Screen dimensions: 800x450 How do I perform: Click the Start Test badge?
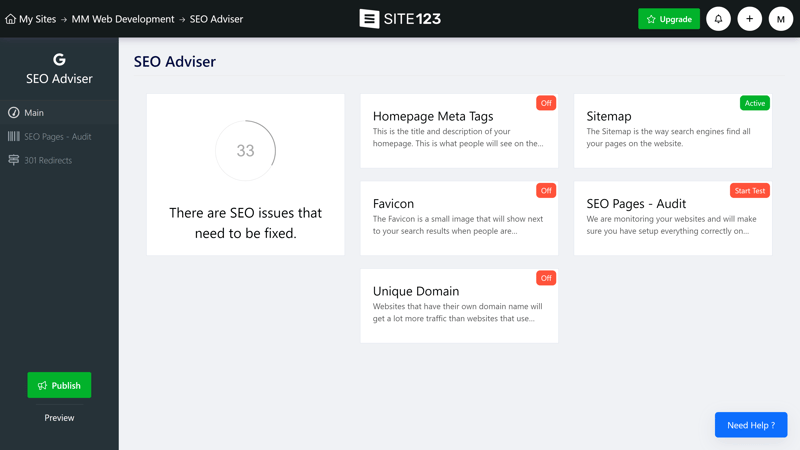coord(749,191)
